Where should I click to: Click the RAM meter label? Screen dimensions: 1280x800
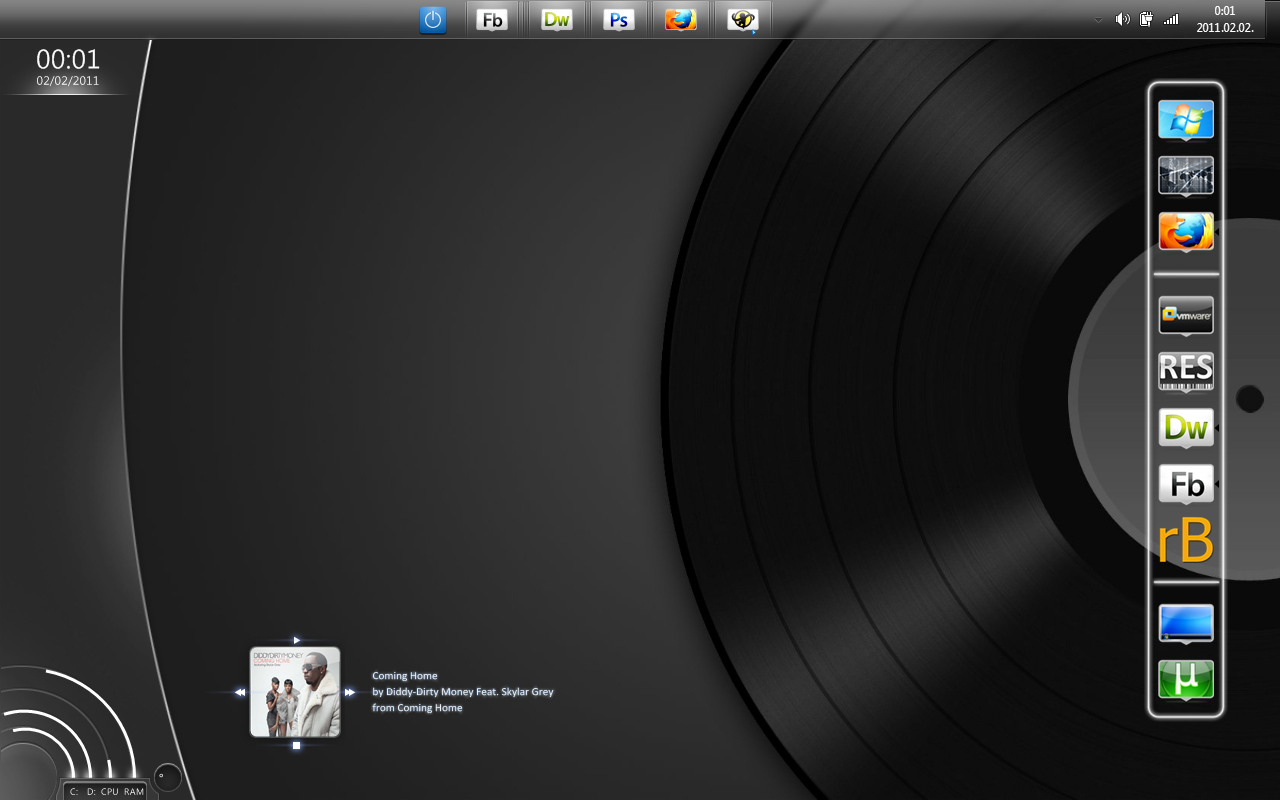(134, 792)
